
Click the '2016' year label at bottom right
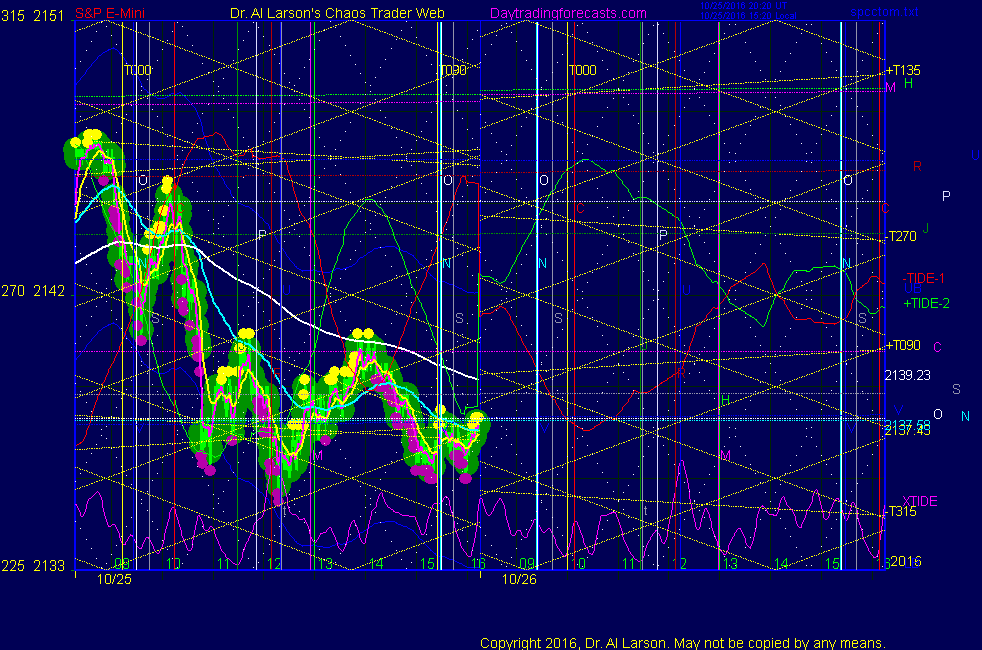(906, 561)
